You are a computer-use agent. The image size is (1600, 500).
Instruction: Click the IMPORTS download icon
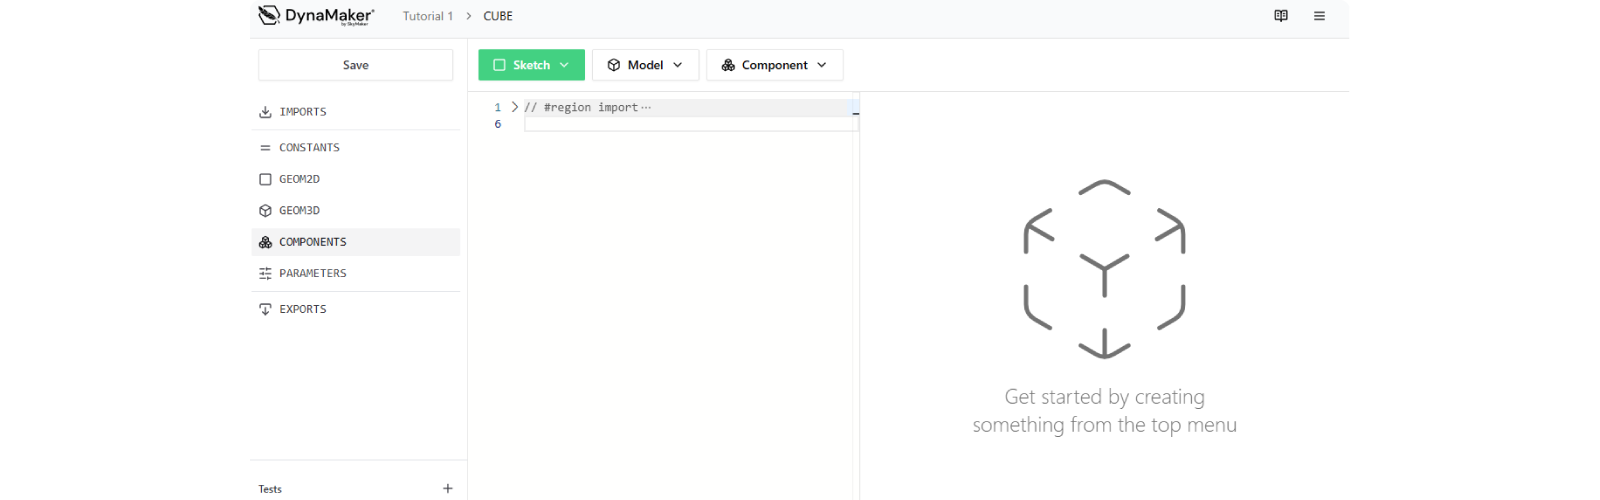tap(265, 112)
